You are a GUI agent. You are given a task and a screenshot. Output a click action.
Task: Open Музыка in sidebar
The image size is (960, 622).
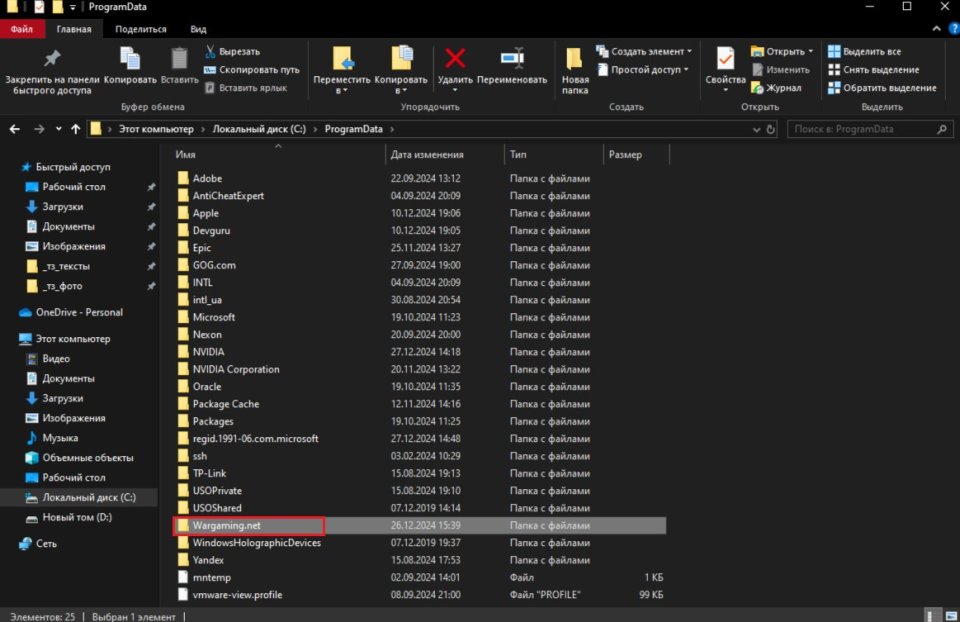click(60, 438)
